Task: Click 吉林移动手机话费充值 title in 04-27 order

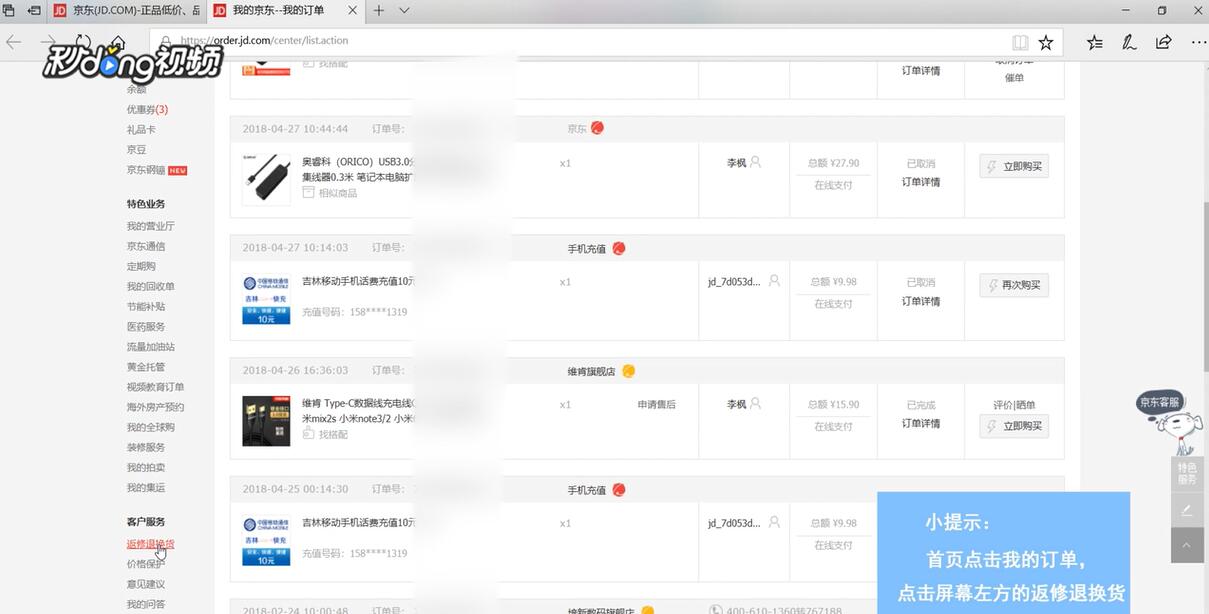Action: click(357, 282)
